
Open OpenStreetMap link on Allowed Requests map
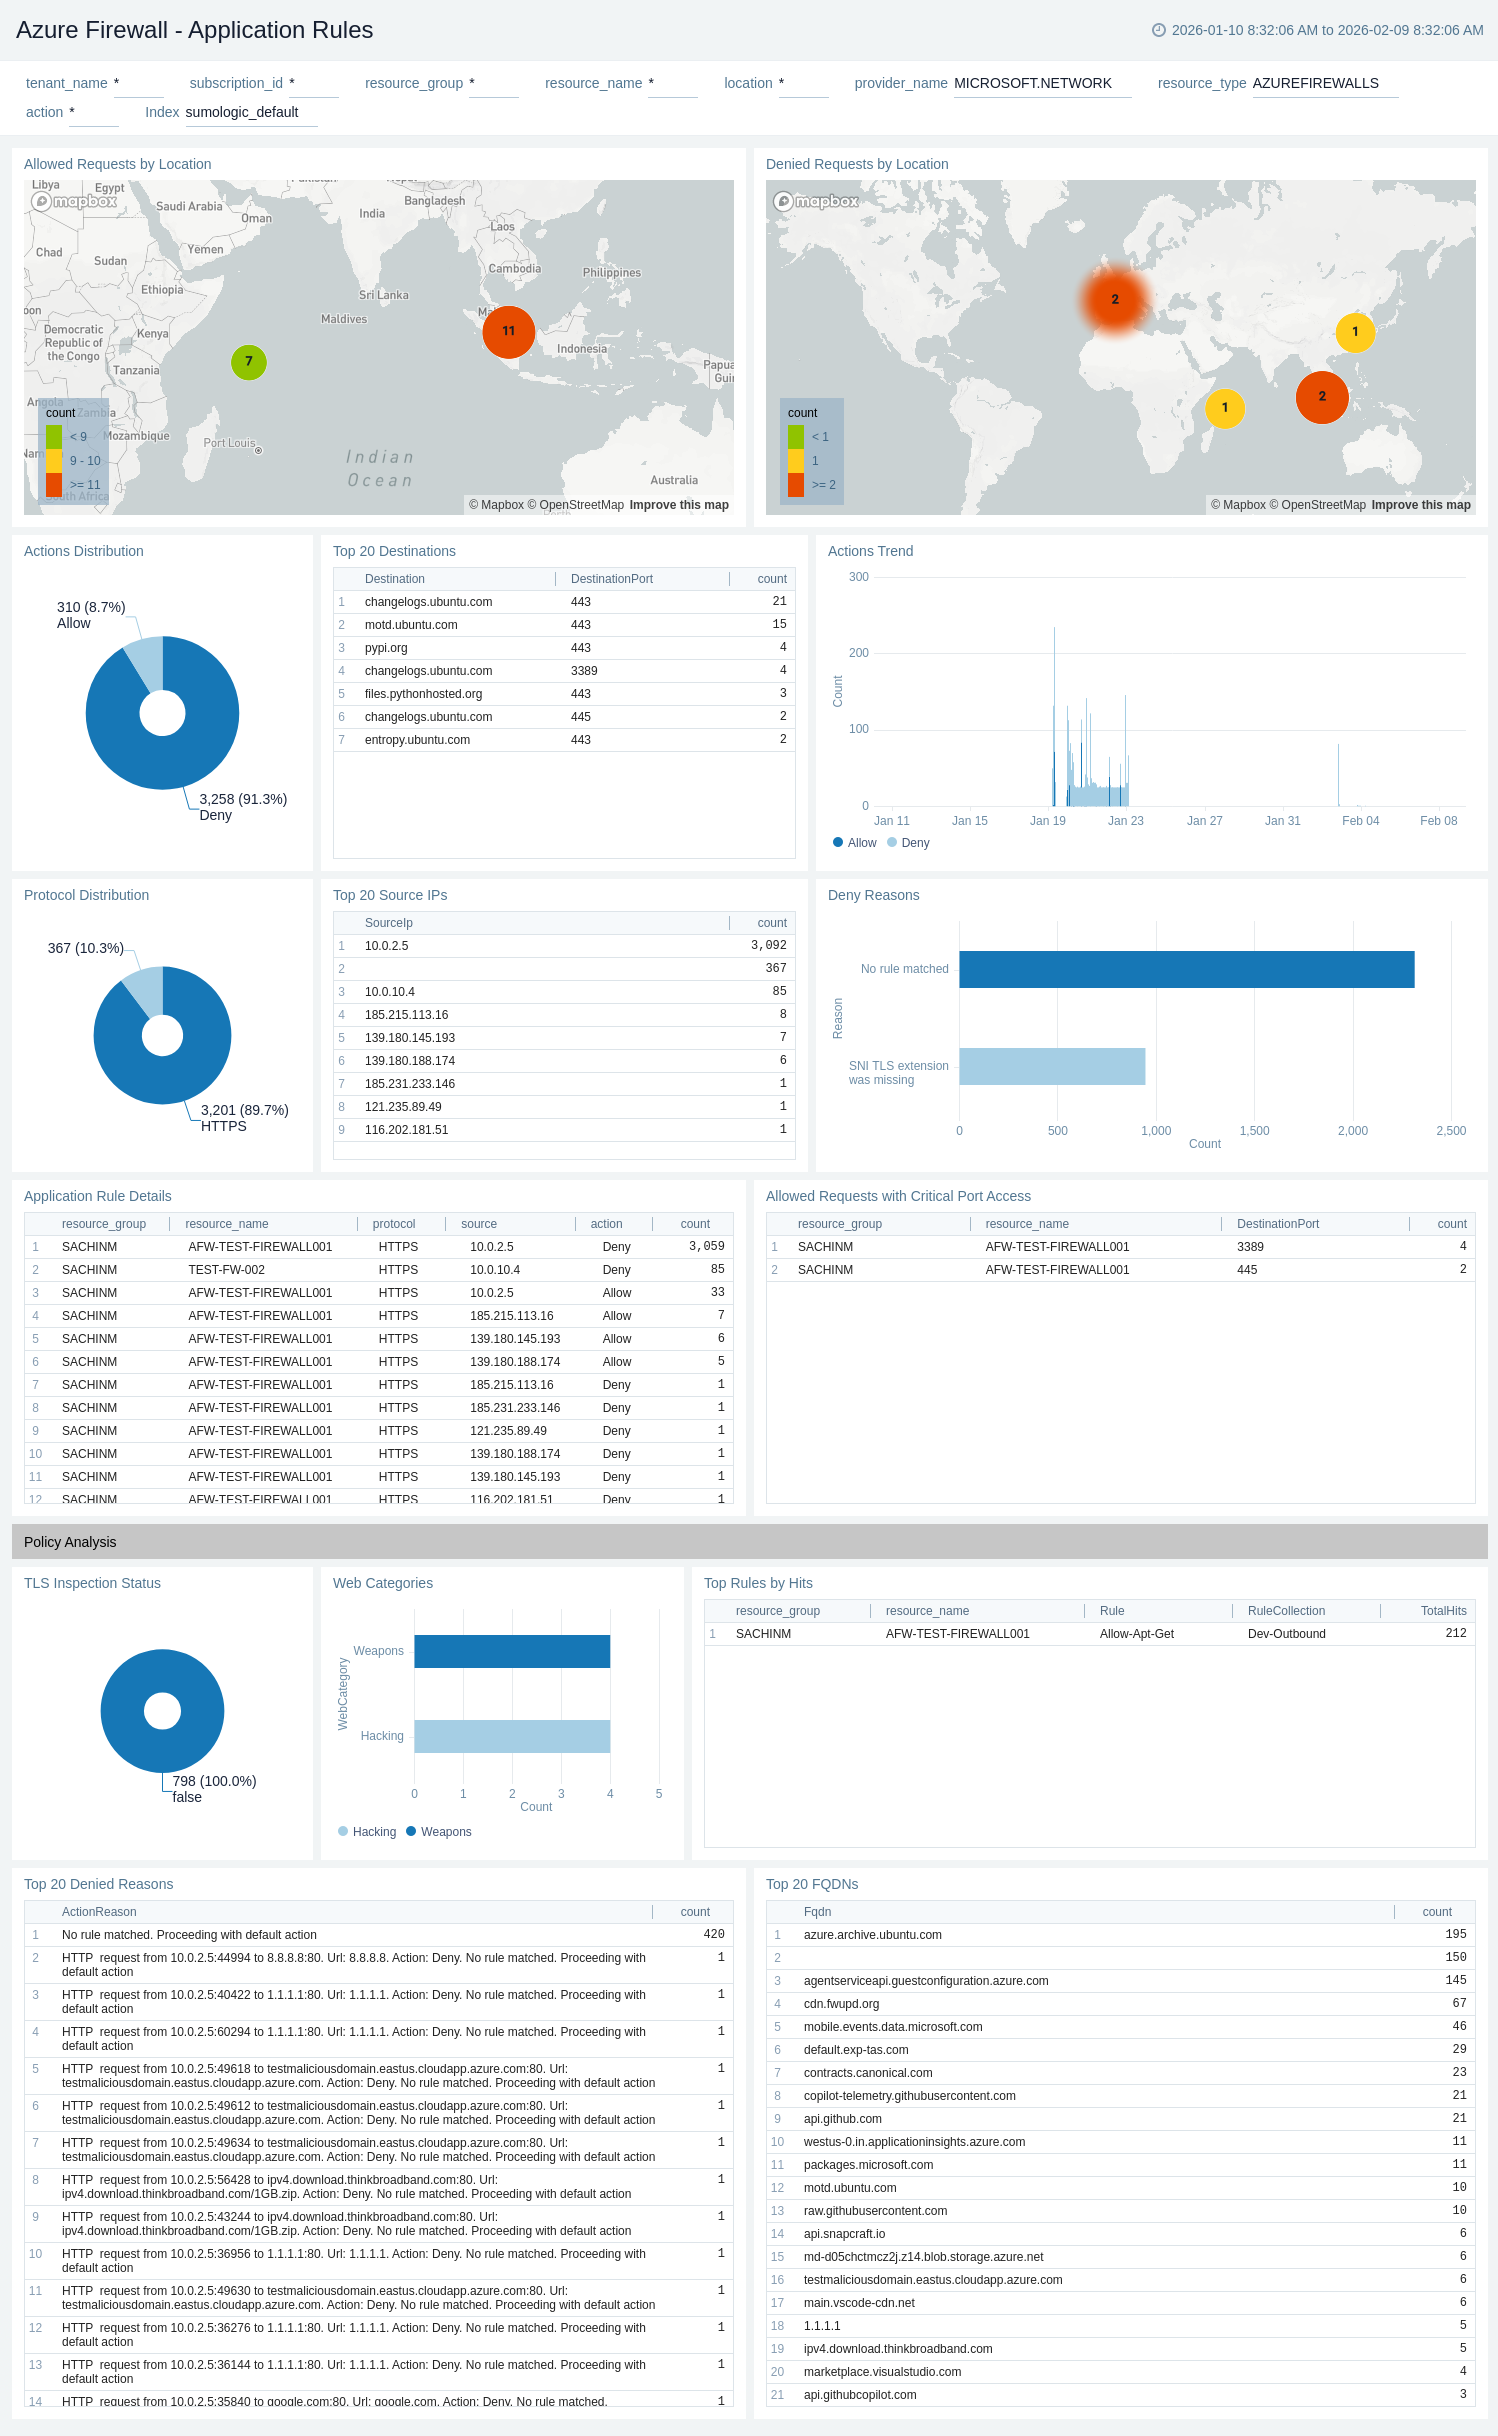point(580,505)
